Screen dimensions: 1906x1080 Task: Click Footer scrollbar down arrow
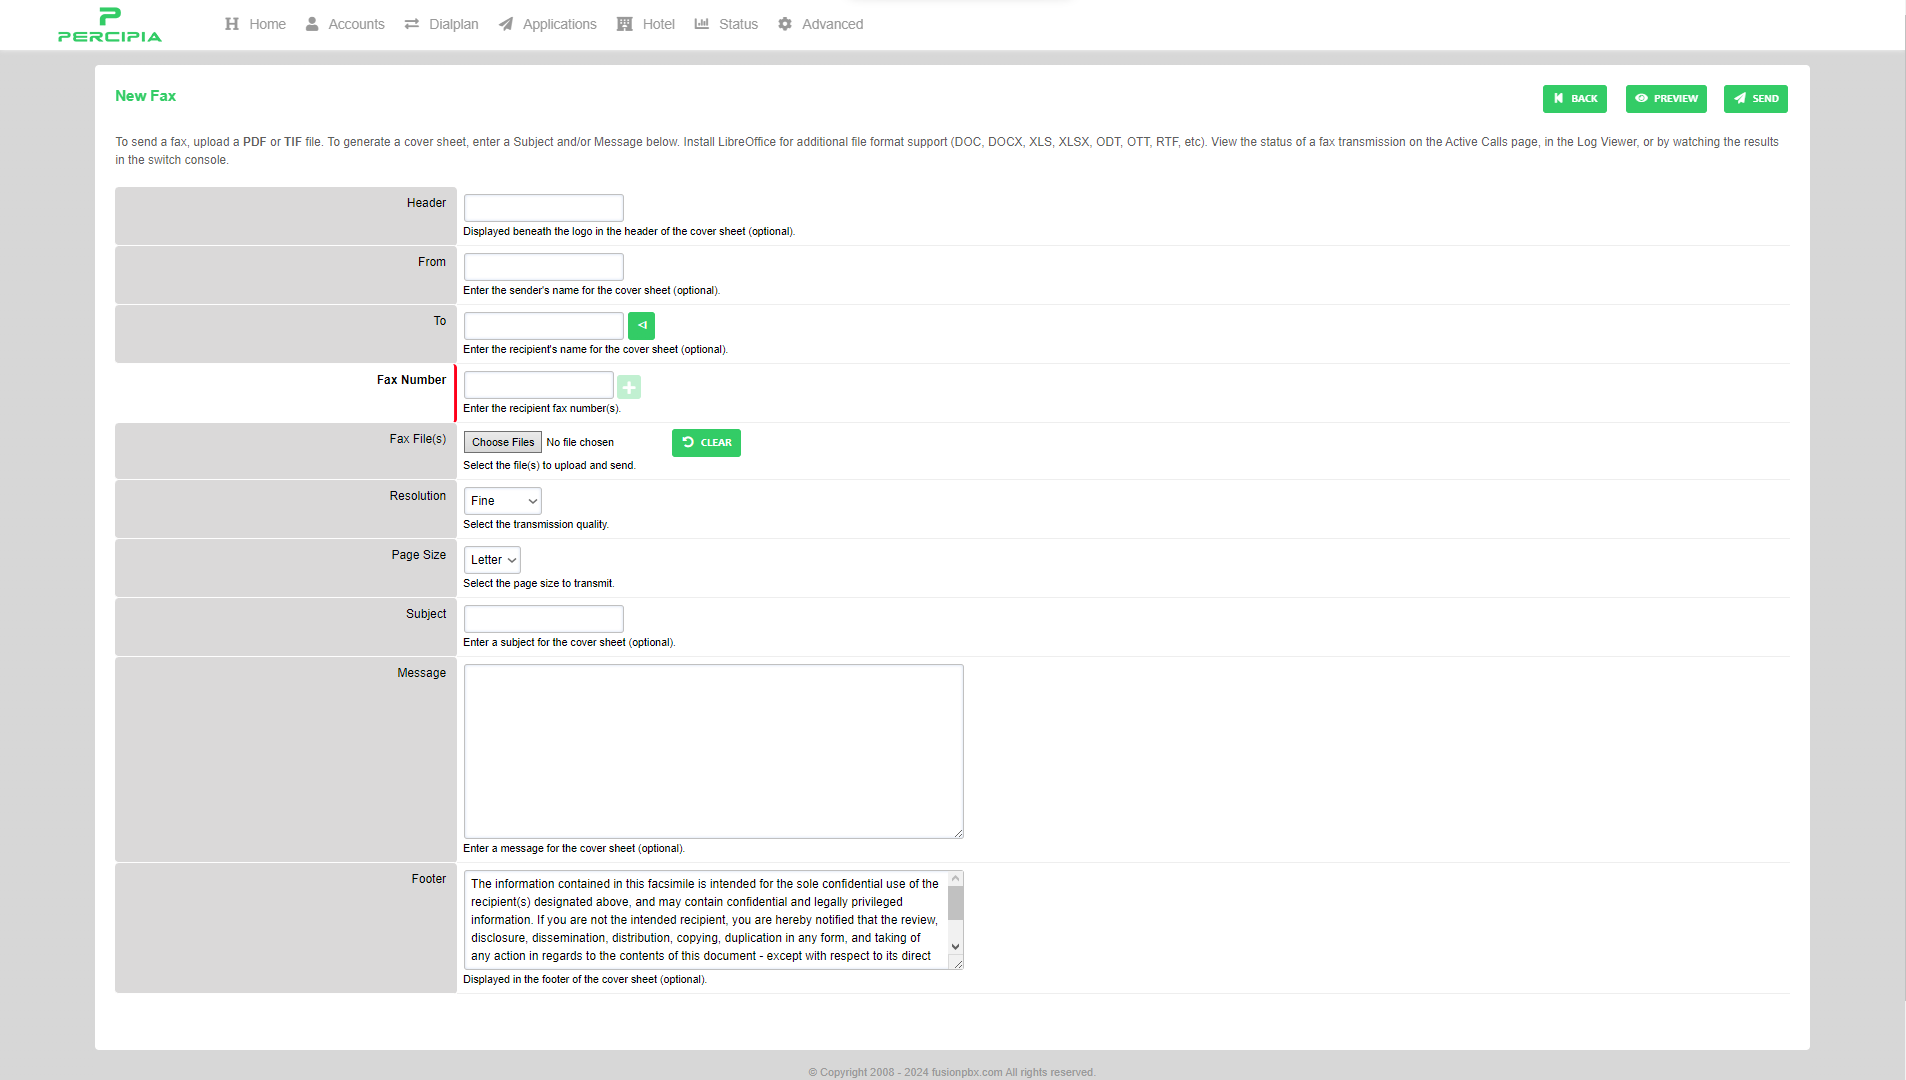(x=956, y=947)
